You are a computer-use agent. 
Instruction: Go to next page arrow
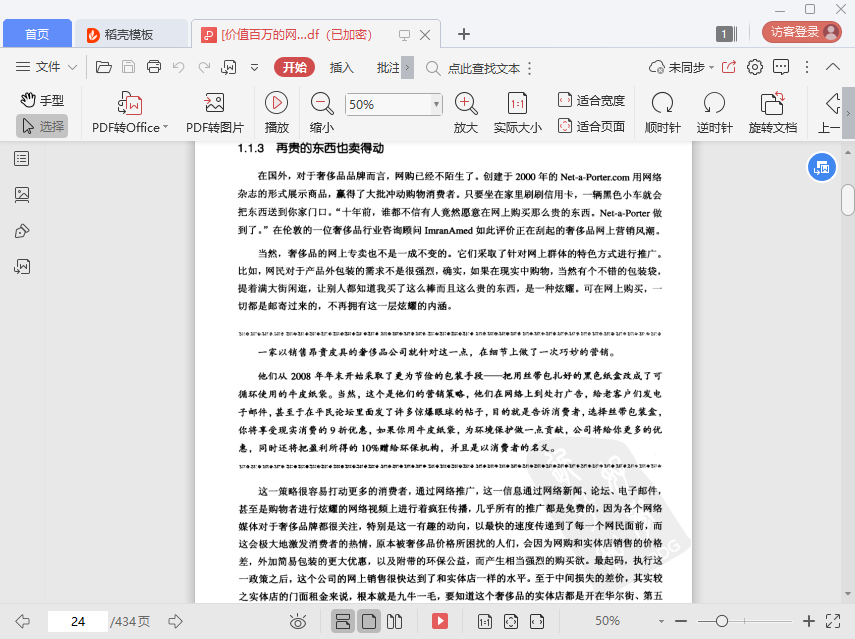coord(176,621)
